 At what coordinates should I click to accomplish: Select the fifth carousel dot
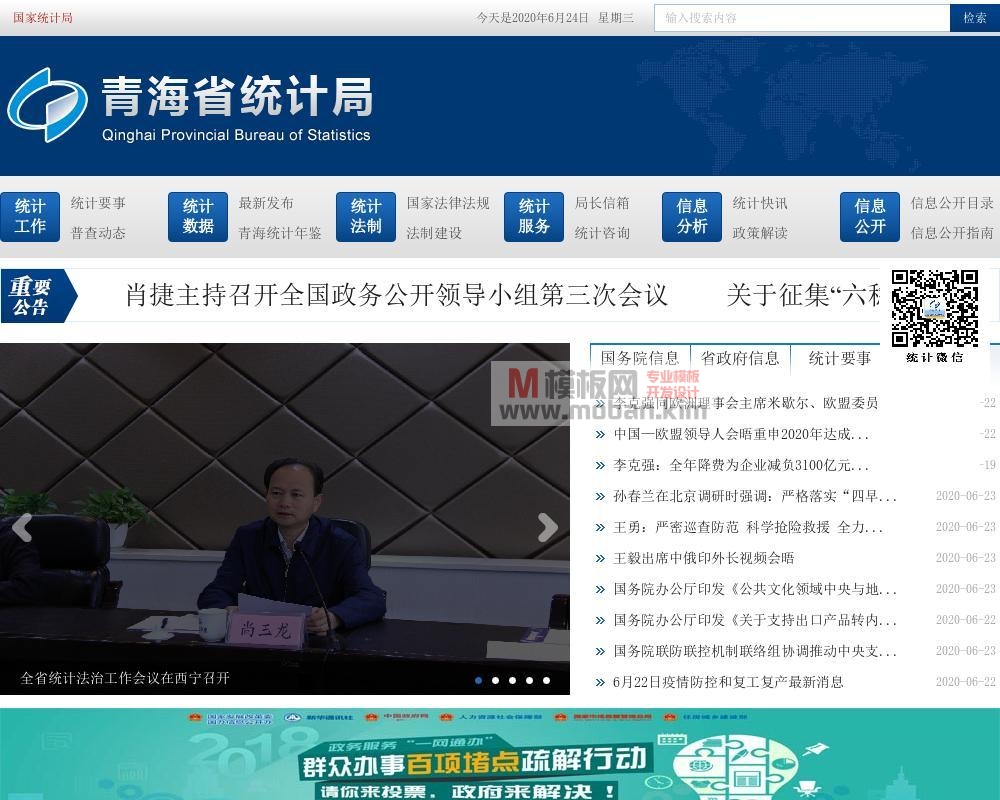coord(547,680)
